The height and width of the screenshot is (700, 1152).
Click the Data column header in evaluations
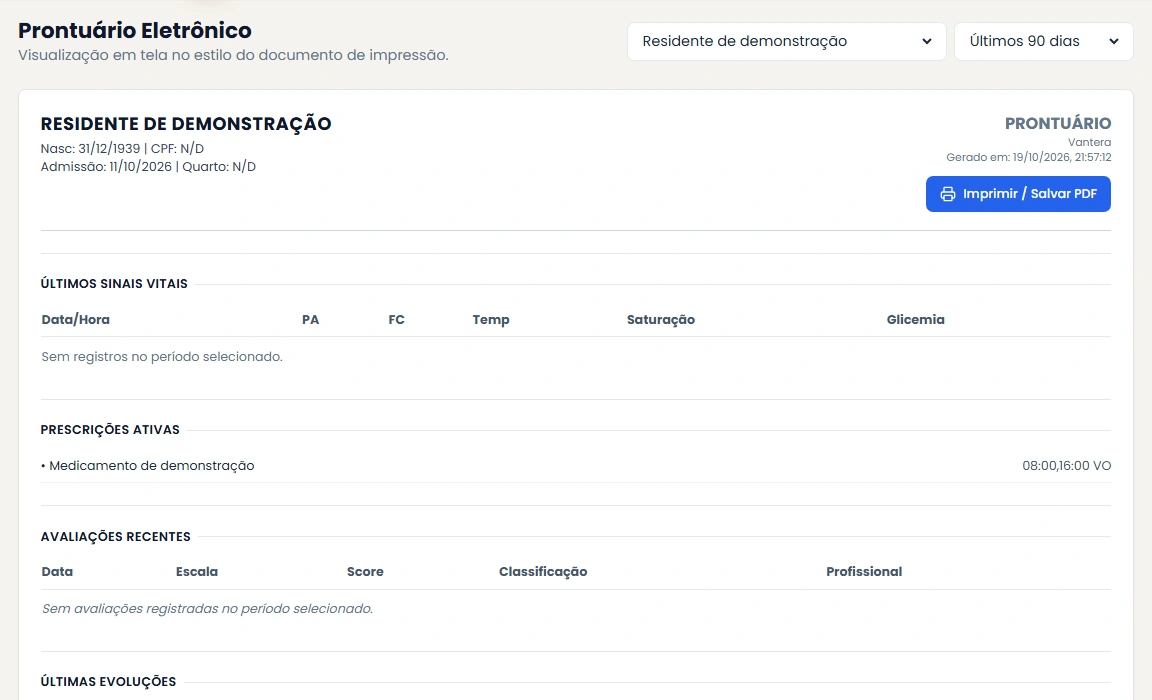[x=57, y=571]
